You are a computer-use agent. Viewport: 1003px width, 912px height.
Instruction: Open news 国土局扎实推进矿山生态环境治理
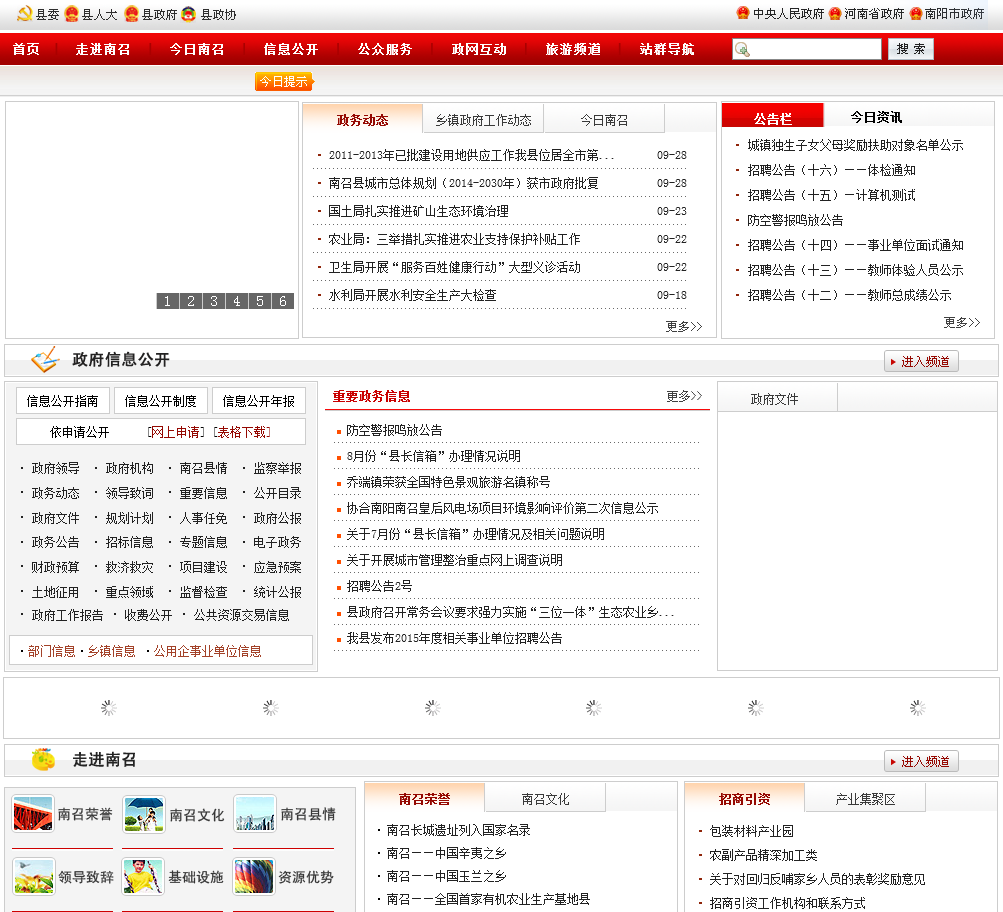pyautogui.click(x=418, y=211)
